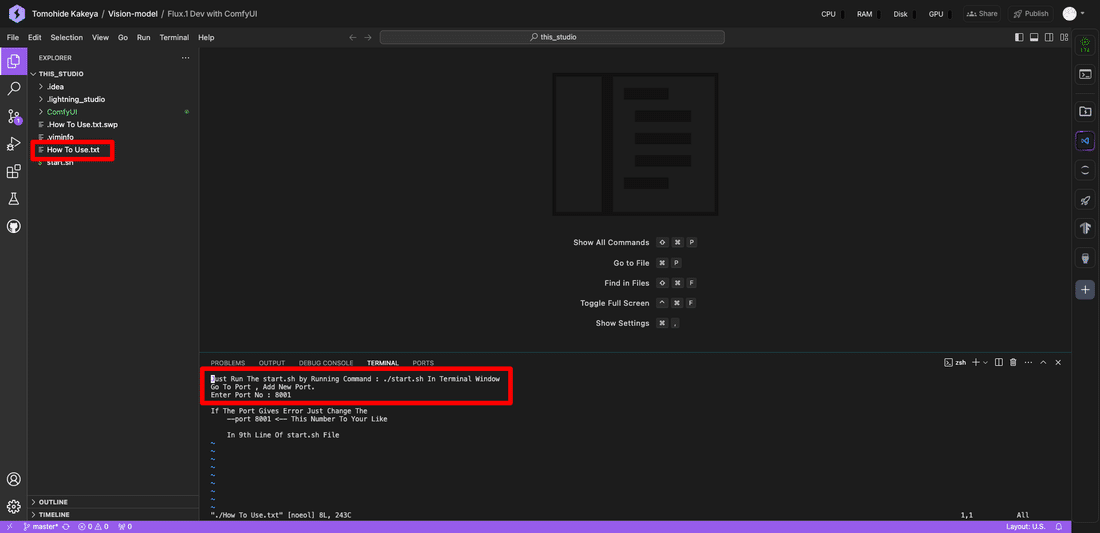The image size is (1100, 533).
Task: Open the Vision-model breadcrumb link
Action: [133, 14]
